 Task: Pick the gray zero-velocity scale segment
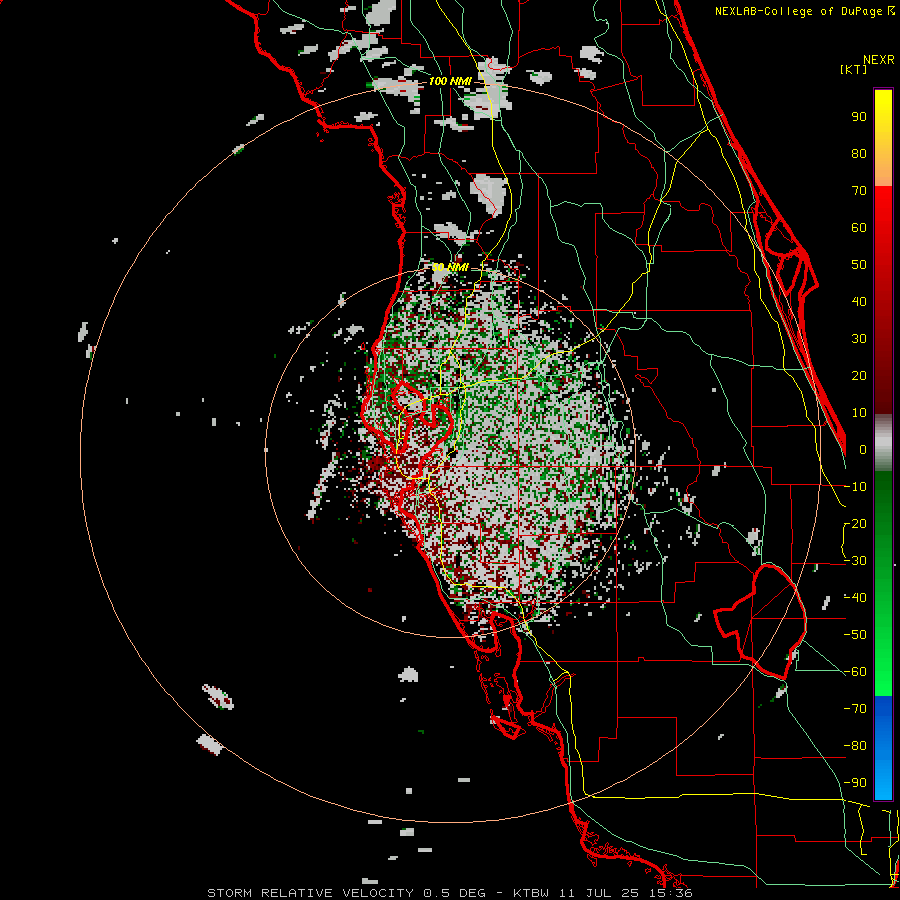883,443
